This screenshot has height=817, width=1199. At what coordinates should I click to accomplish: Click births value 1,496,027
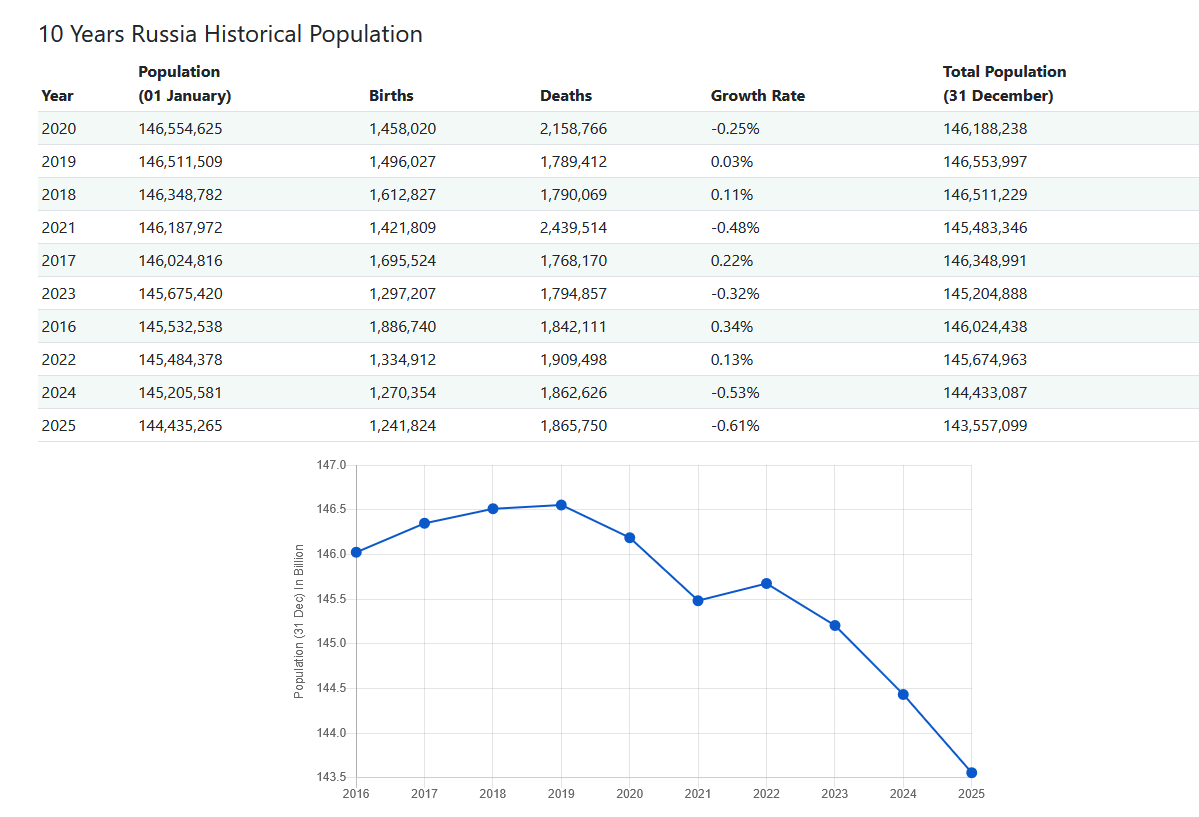[x=402, y=161]
